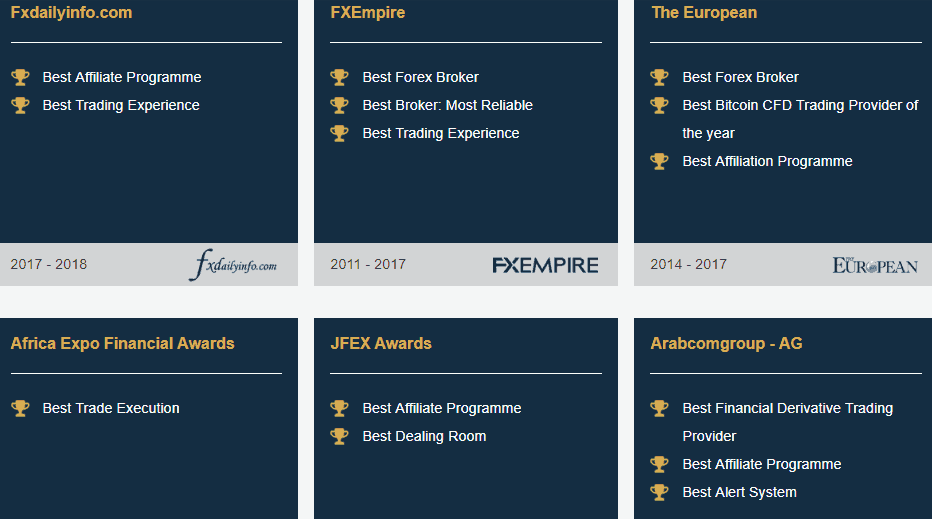Select the Africa Expo Financial Awards title

[122, 344]
